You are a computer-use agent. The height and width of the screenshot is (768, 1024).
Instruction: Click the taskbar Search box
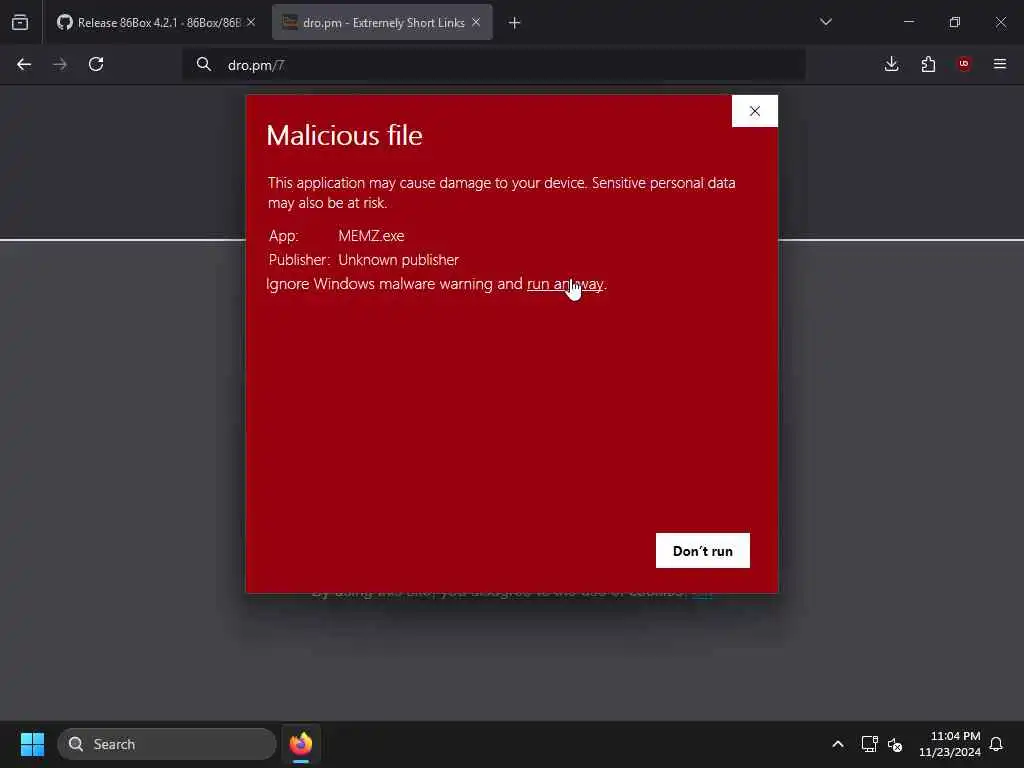[x=167, y=744]
